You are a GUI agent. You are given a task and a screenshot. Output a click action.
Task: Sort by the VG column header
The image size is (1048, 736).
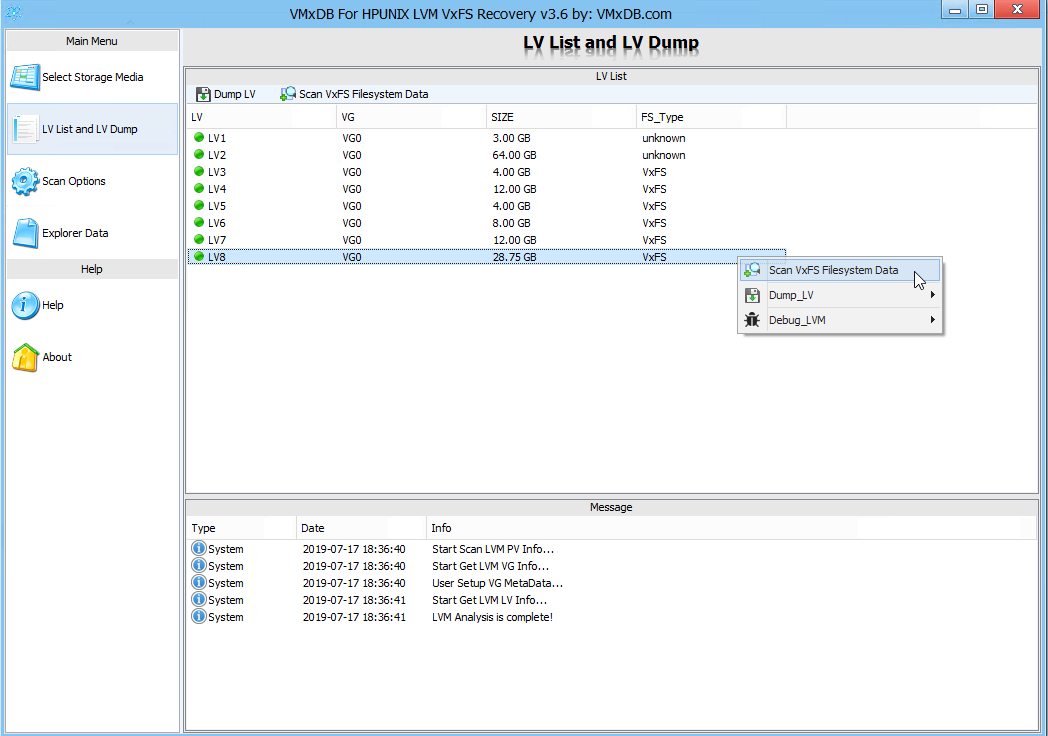[411, 117]
